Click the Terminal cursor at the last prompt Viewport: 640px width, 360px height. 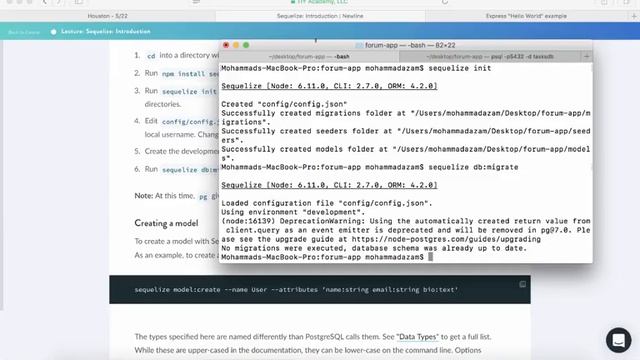[x=430, y=257]
